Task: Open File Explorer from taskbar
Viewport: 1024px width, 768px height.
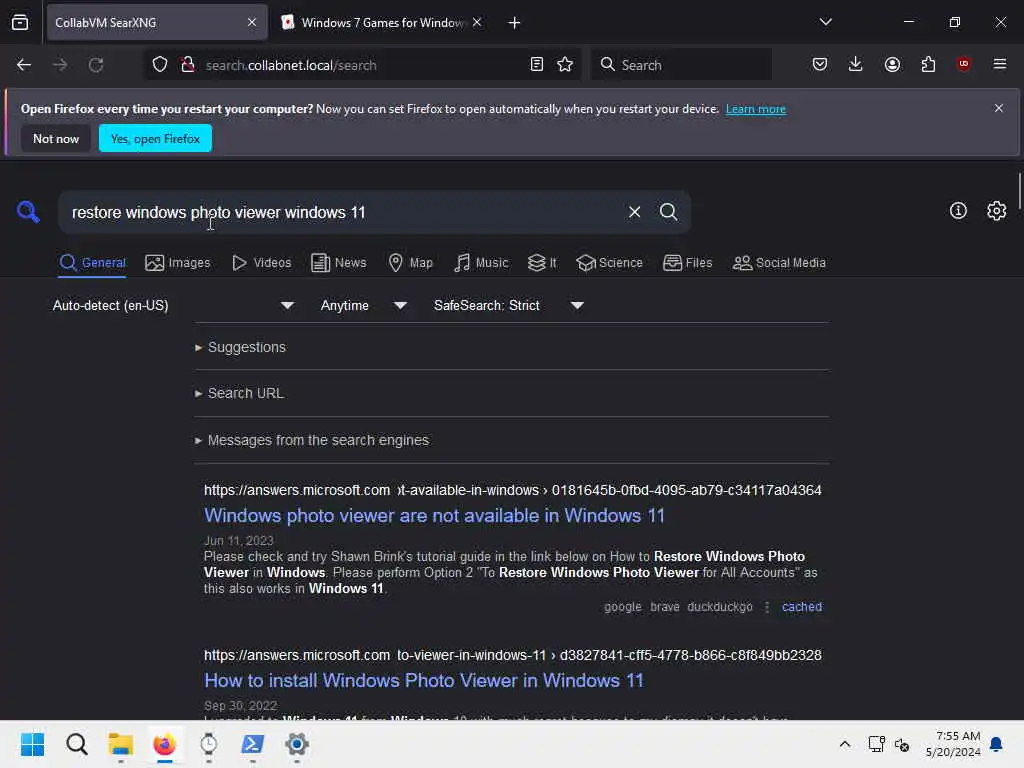Action: pos(120,744)
